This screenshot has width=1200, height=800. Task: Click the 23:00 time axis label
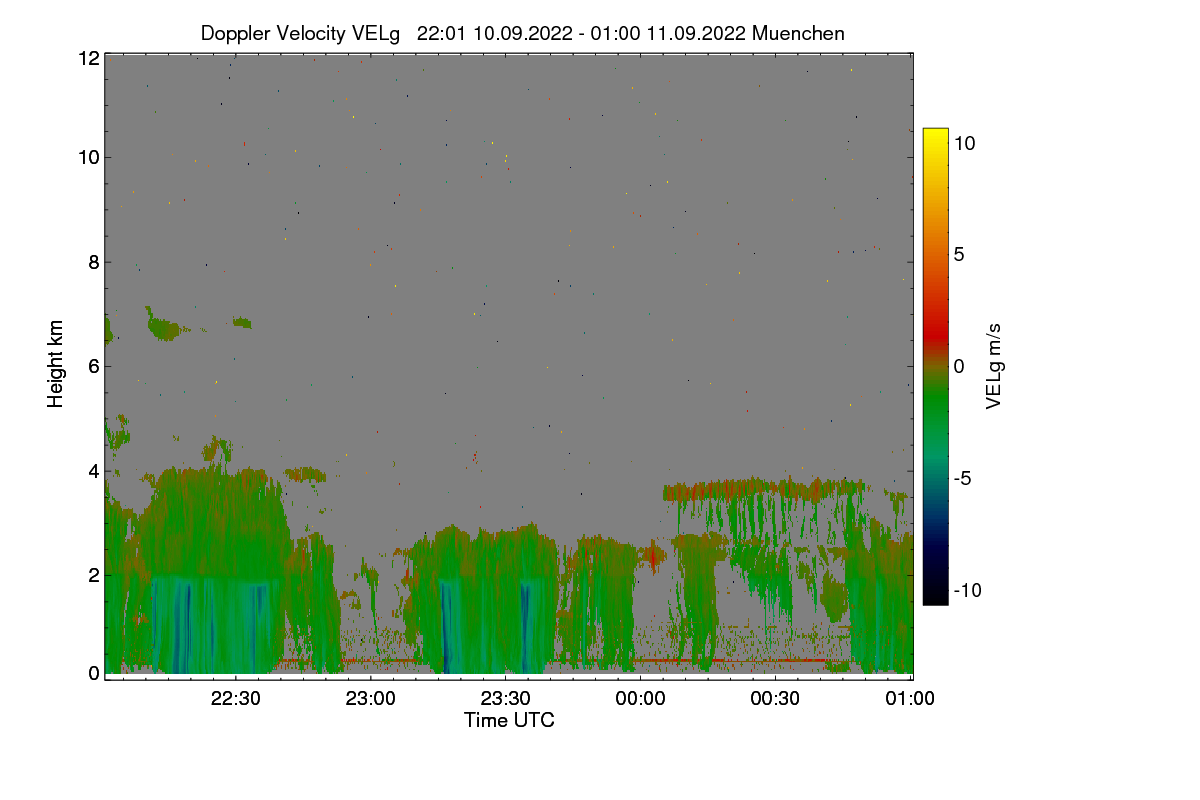[x=371, y=699]
